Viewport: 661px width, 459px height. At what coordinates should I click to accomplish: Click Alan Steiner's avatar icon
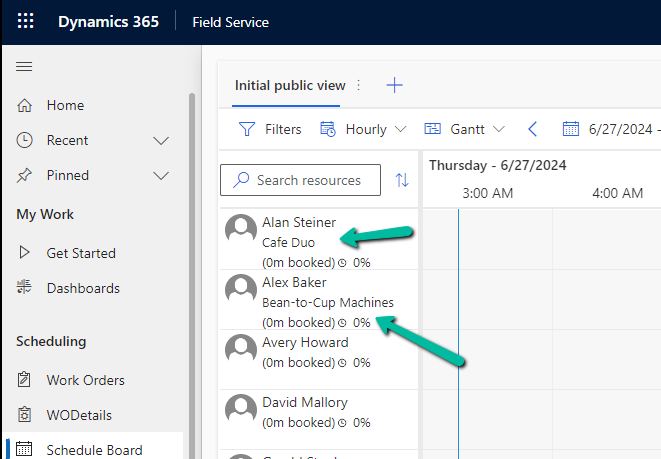(x=241, y=230)
